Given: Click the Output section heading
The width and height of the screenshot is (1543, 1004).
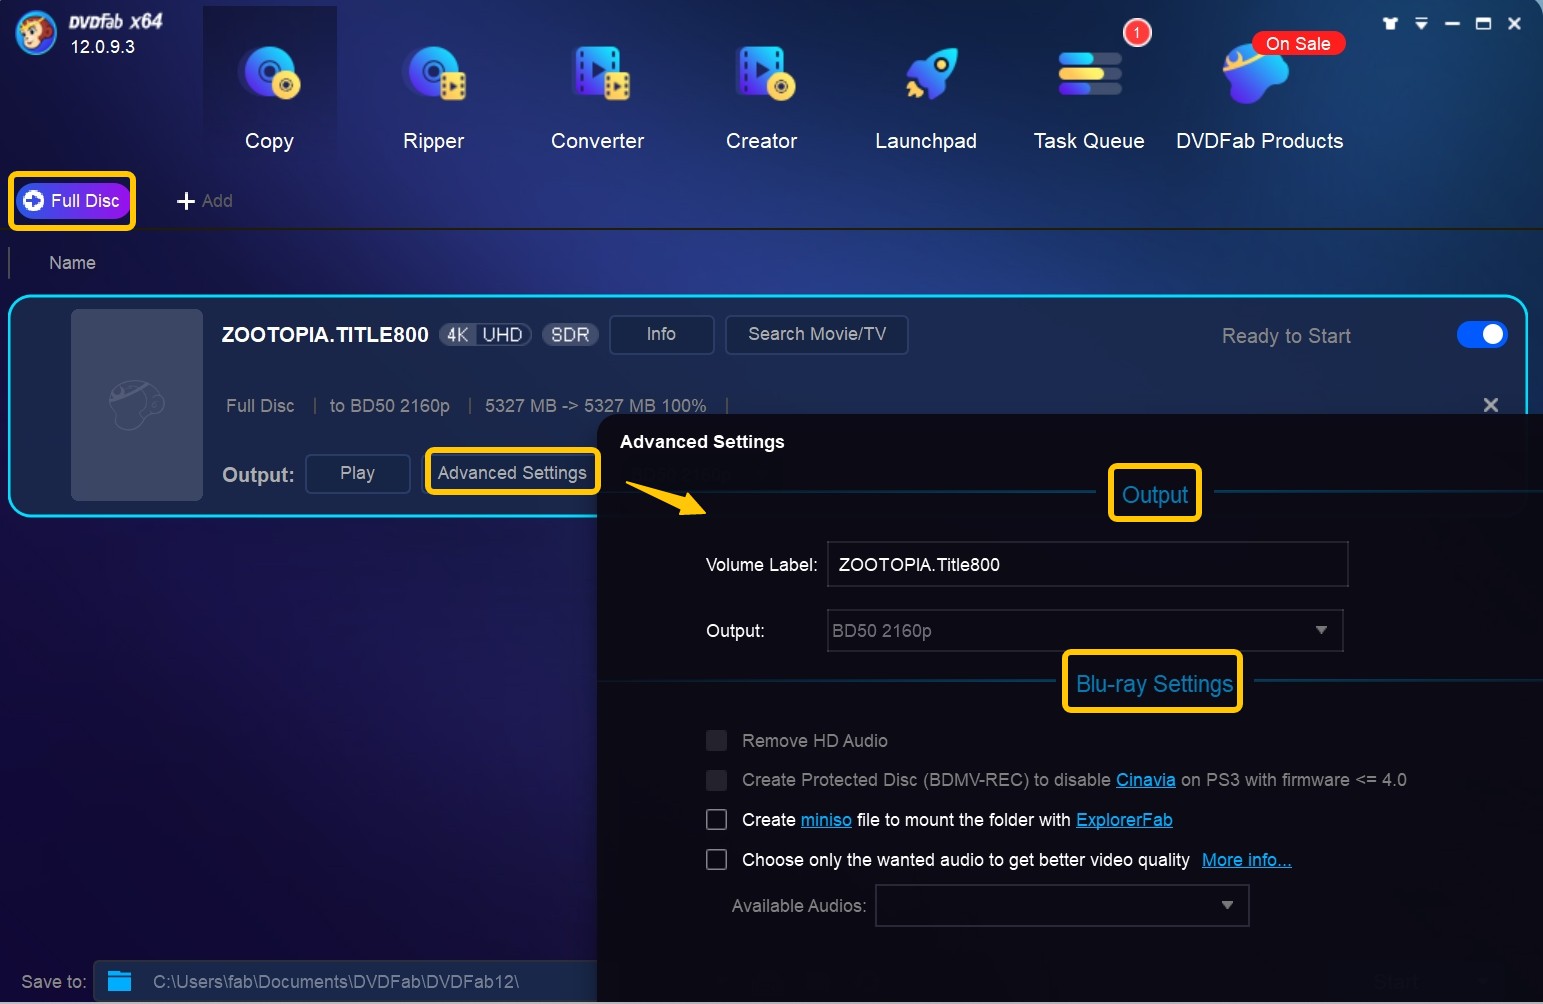Looking at the screenshot, I should coord(1155,495).
